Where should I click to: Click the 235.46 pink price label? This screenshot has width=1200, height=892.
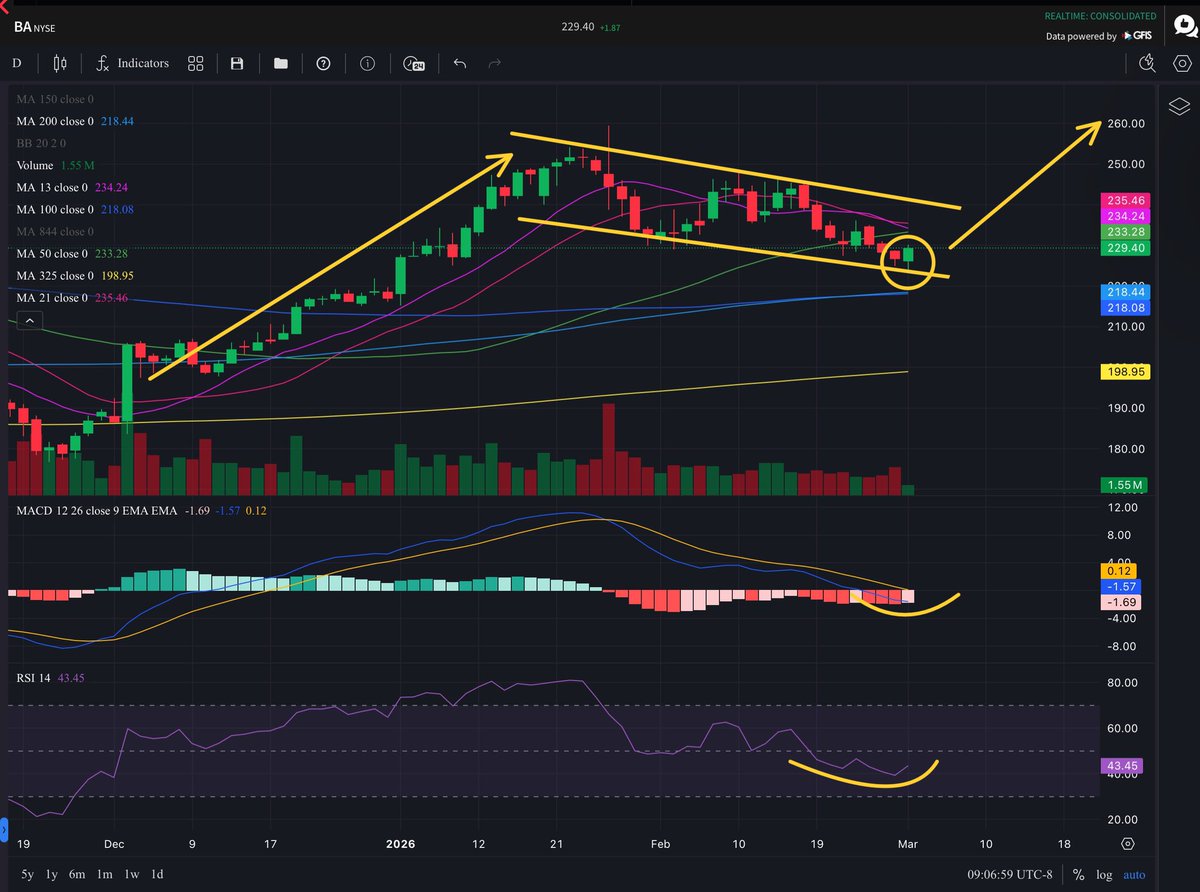tap(1125, 199)
